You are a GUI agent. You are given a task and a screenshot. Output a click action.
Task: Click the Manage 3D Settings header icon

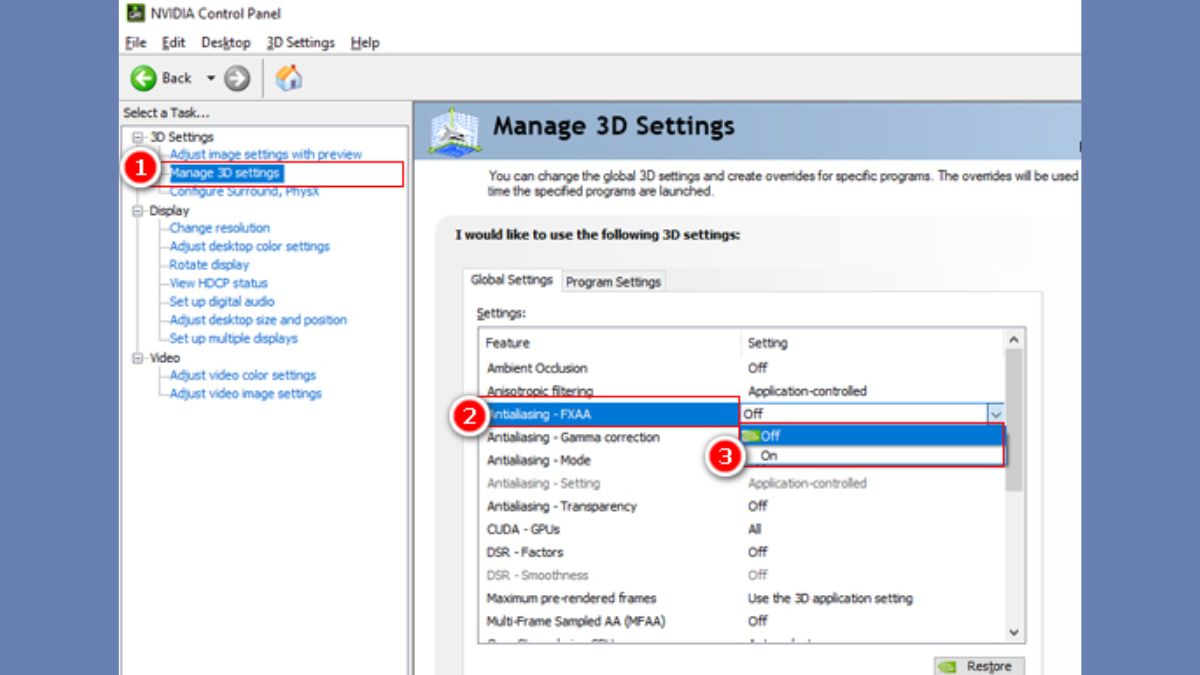tap(454, 131)
